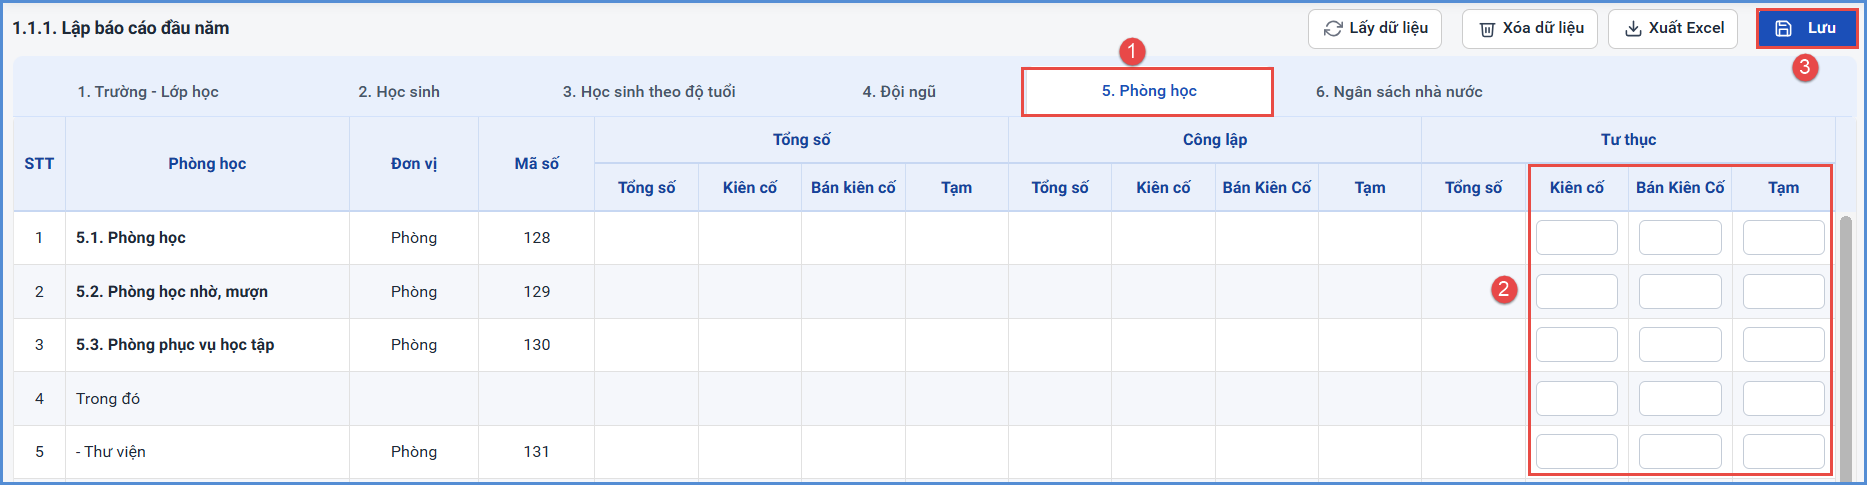The image size is (1867, 485).
Task: Click the Tư thục group header
Action: coord(1628,140)
